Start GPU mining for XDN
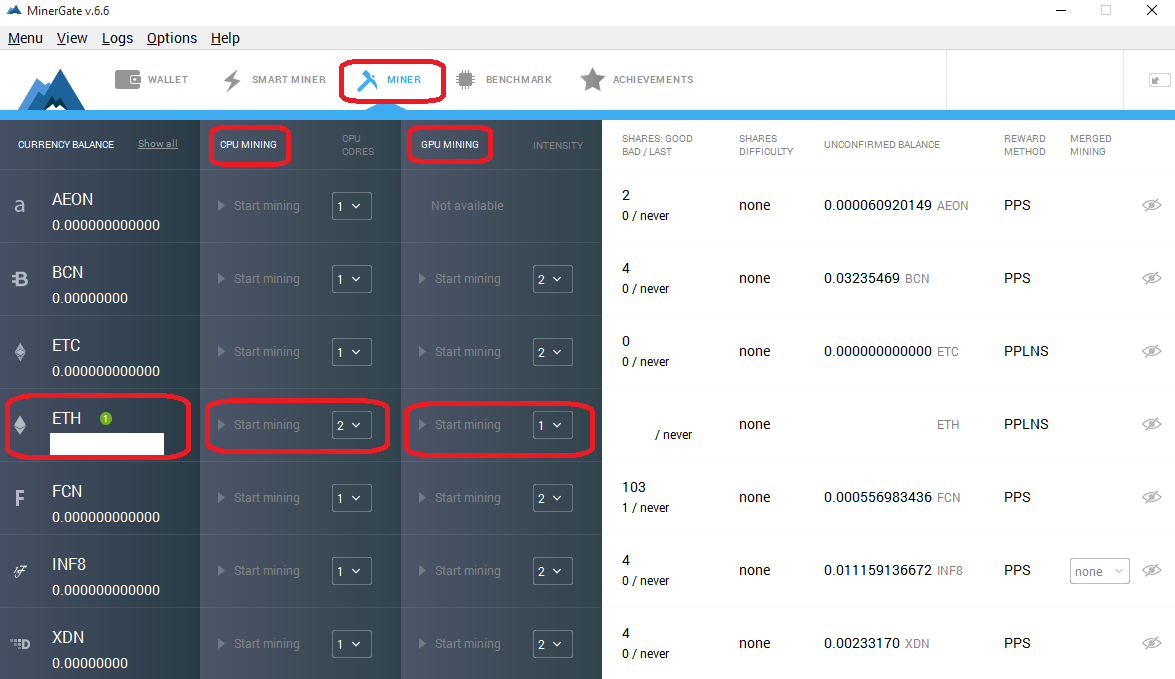 point(459,644)
